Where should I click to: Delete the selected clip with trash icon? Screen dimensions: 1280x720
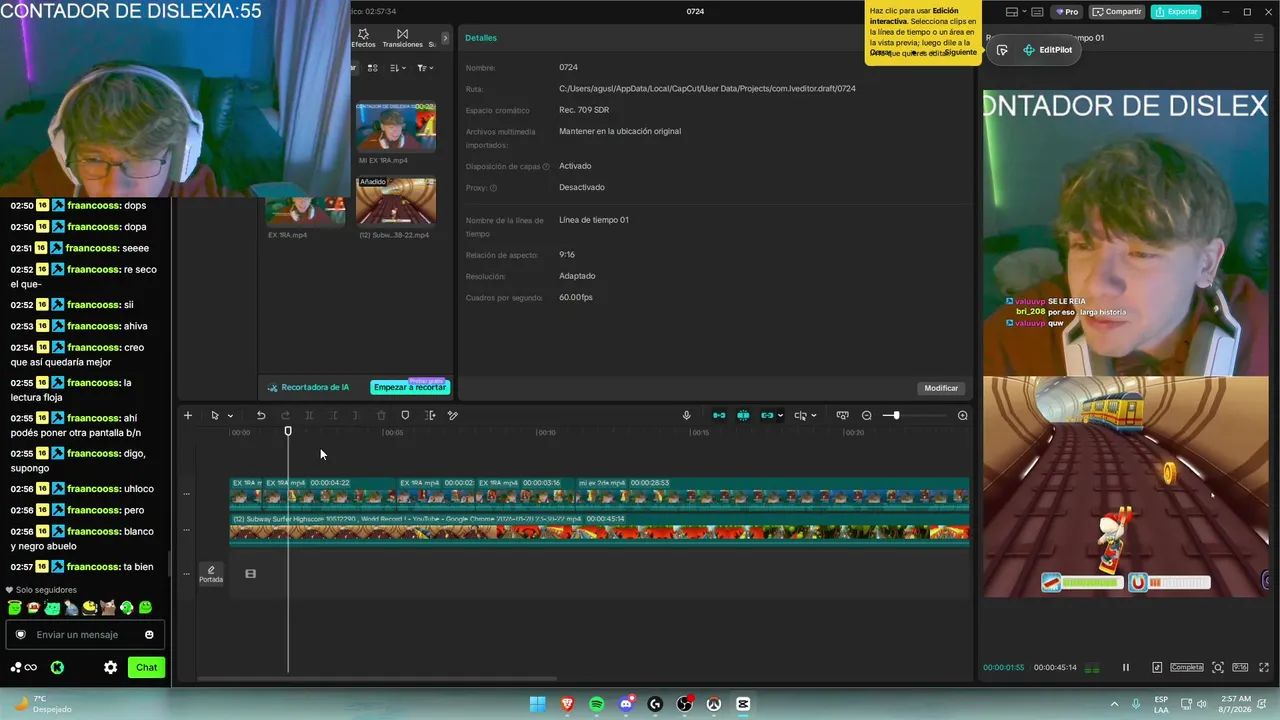click(x=381, y=415)
